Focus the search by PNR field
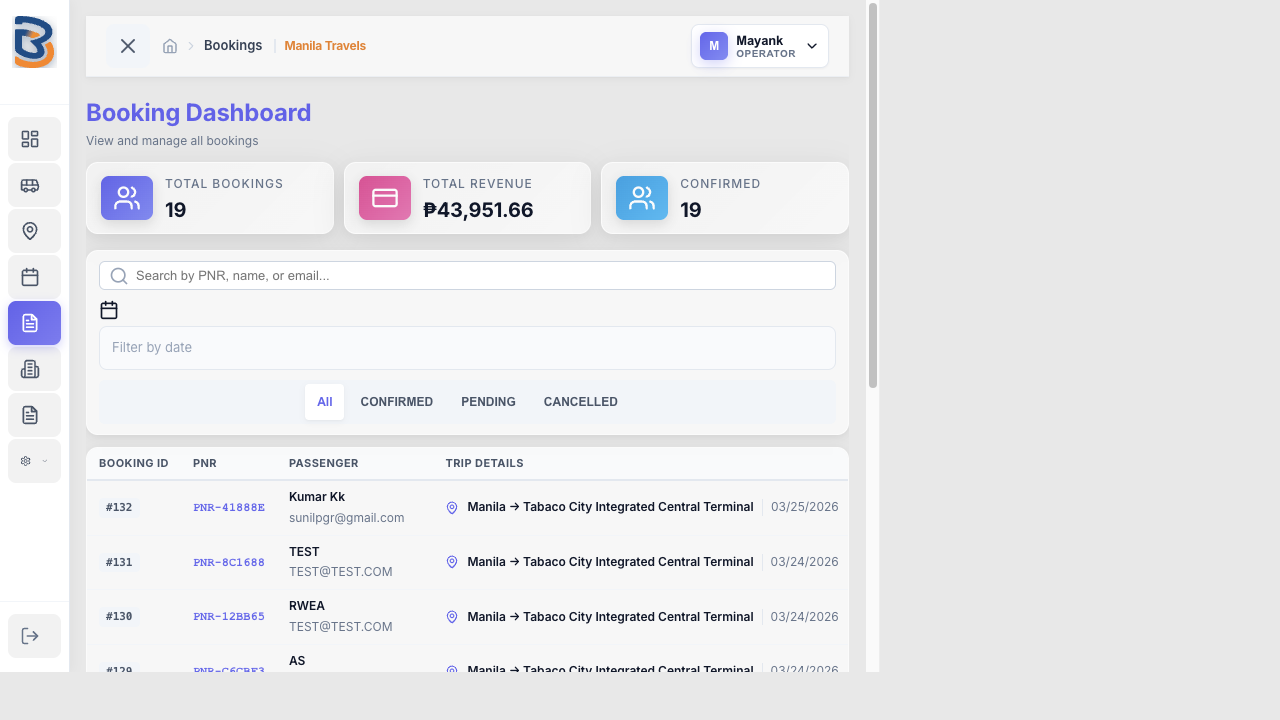 click(467, 276)
